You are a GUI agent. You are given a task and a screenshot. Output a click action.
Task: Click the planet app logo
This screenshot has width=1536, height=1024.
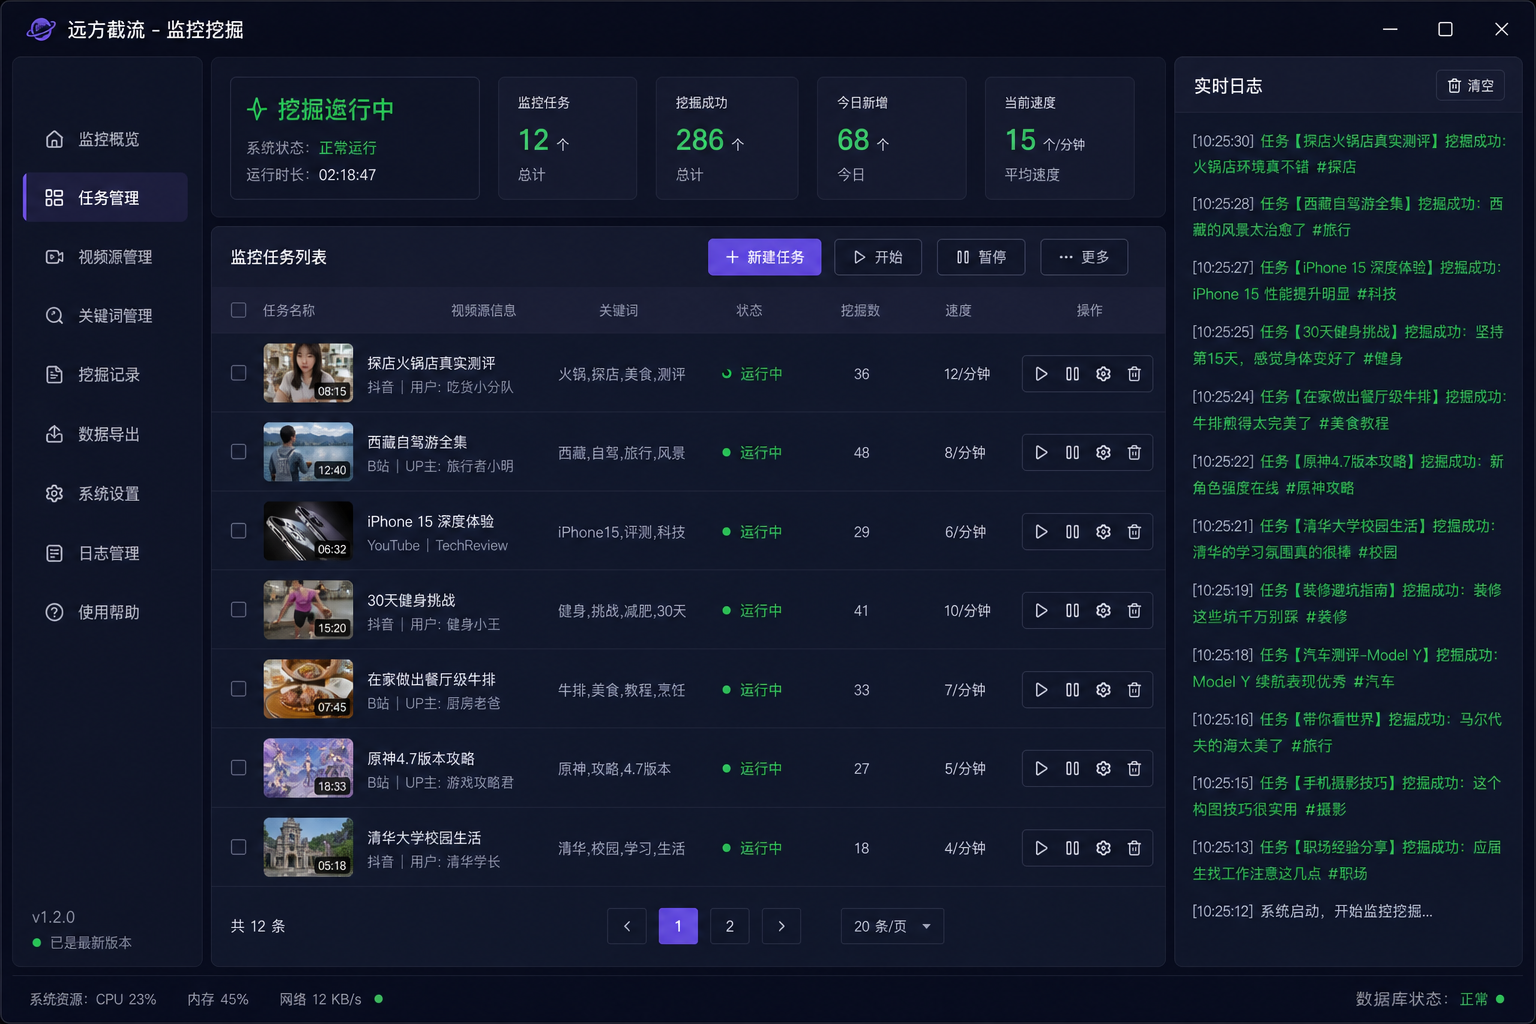pyautogui.click(x=41, y=29)
